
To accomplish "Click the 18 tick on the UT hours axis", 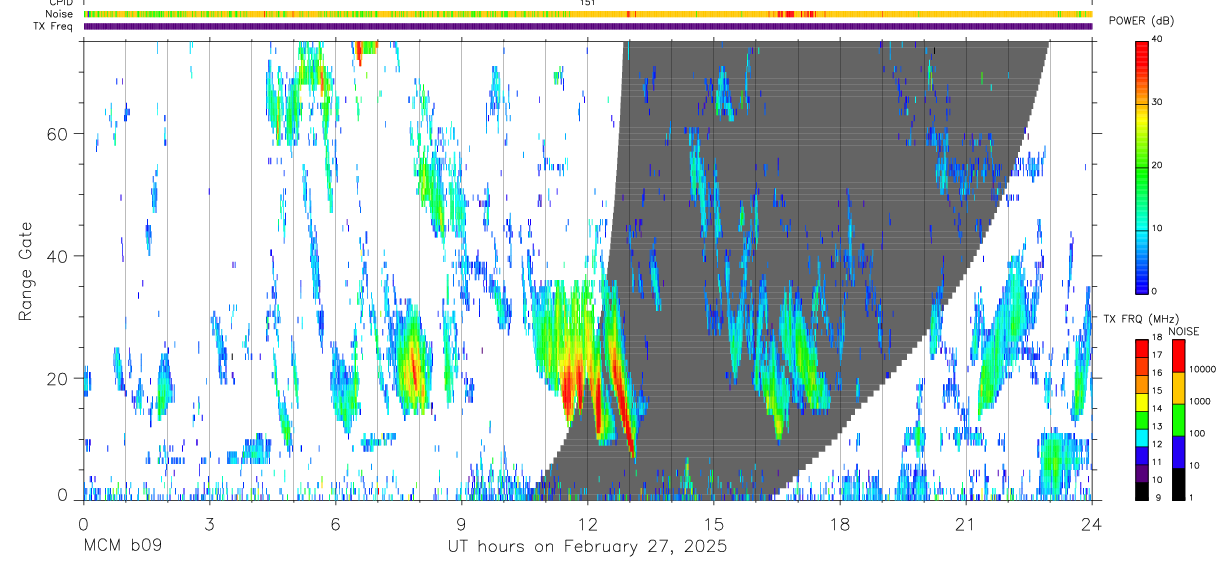I will [x=839, y=524].
